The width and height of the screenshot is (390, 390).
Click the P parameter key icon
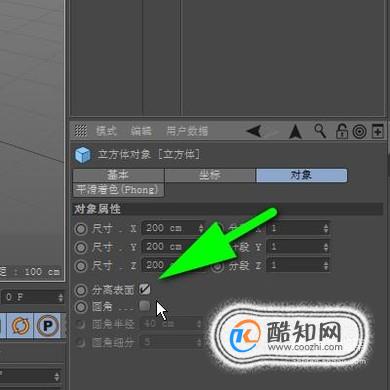tap(47, 326)
